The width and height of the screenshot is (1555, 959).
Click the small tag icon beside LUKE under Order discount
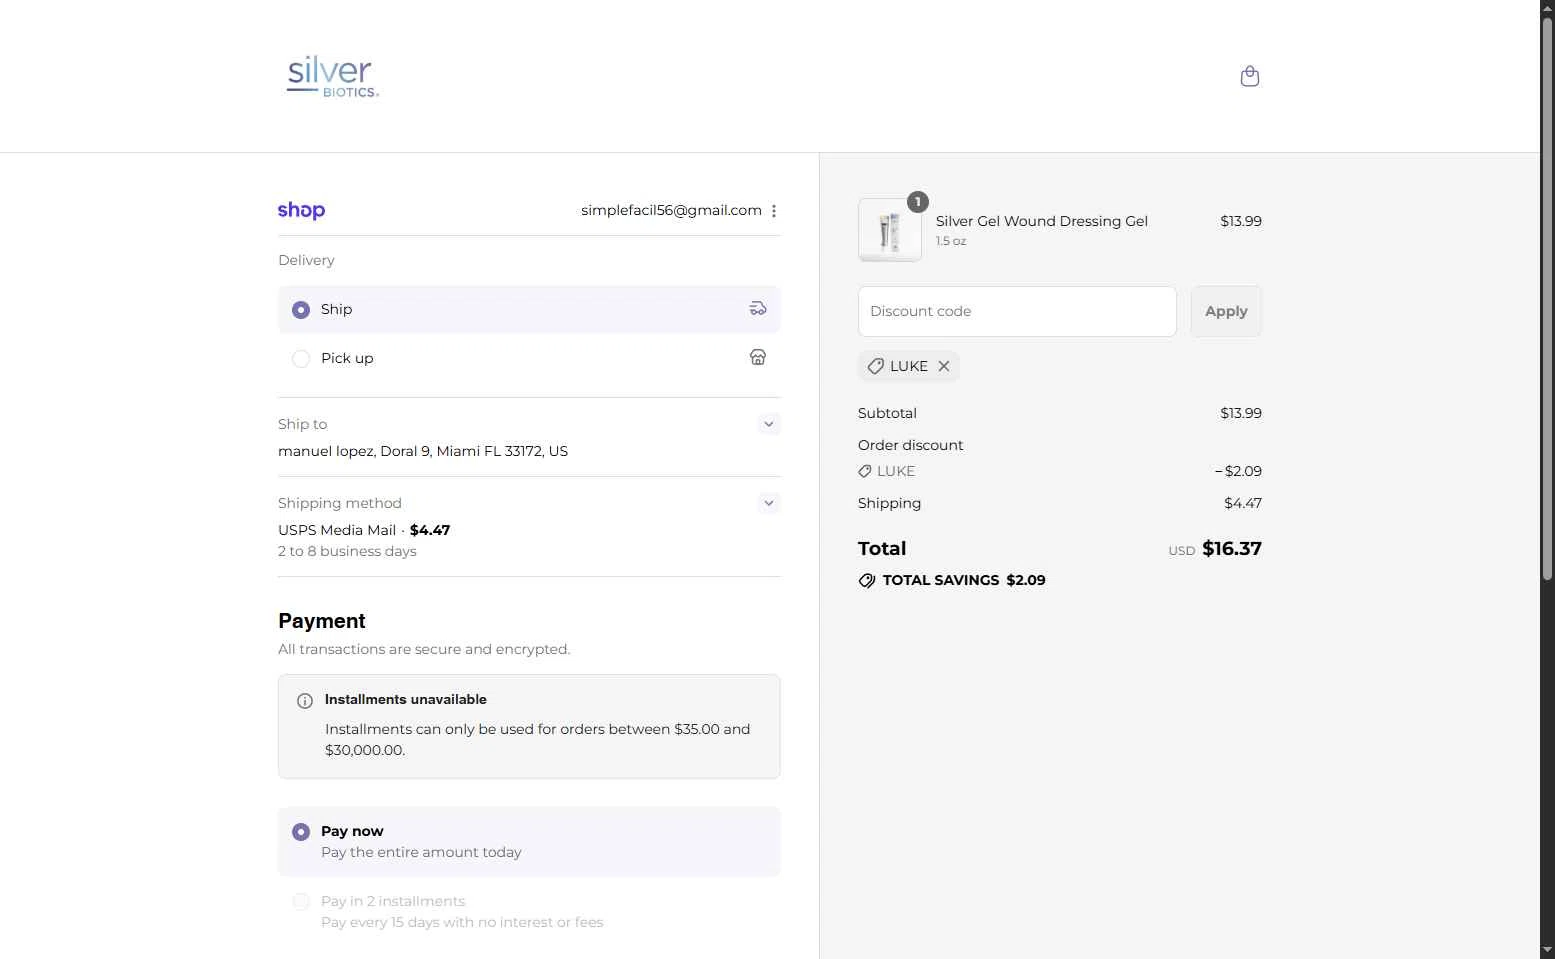(865, 471)
